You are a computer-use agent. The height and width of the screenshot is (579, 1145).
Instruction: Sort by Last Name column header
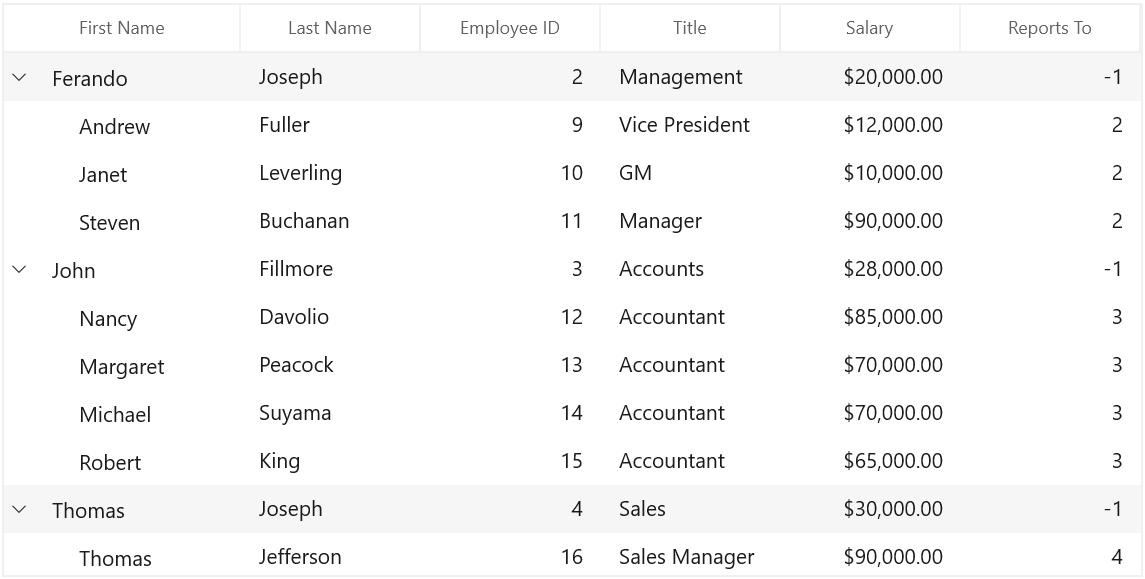(330, 28)
